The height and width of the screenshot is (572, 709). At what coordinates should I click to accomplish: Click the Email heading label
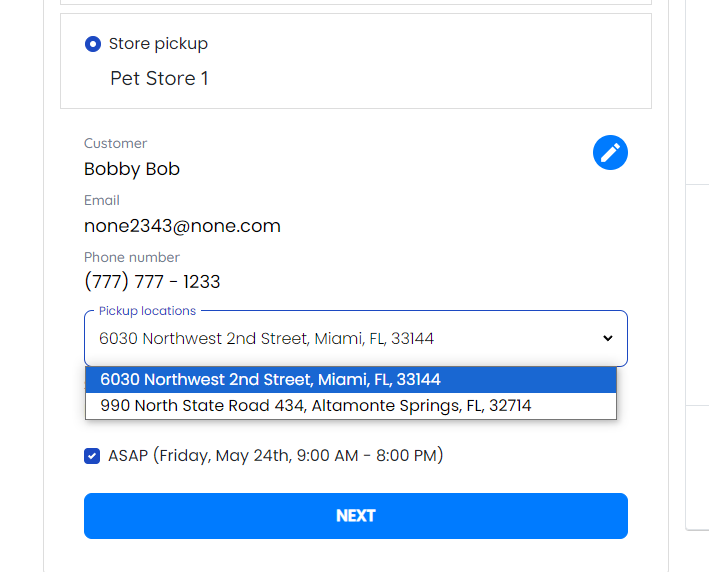click(102, 200)
